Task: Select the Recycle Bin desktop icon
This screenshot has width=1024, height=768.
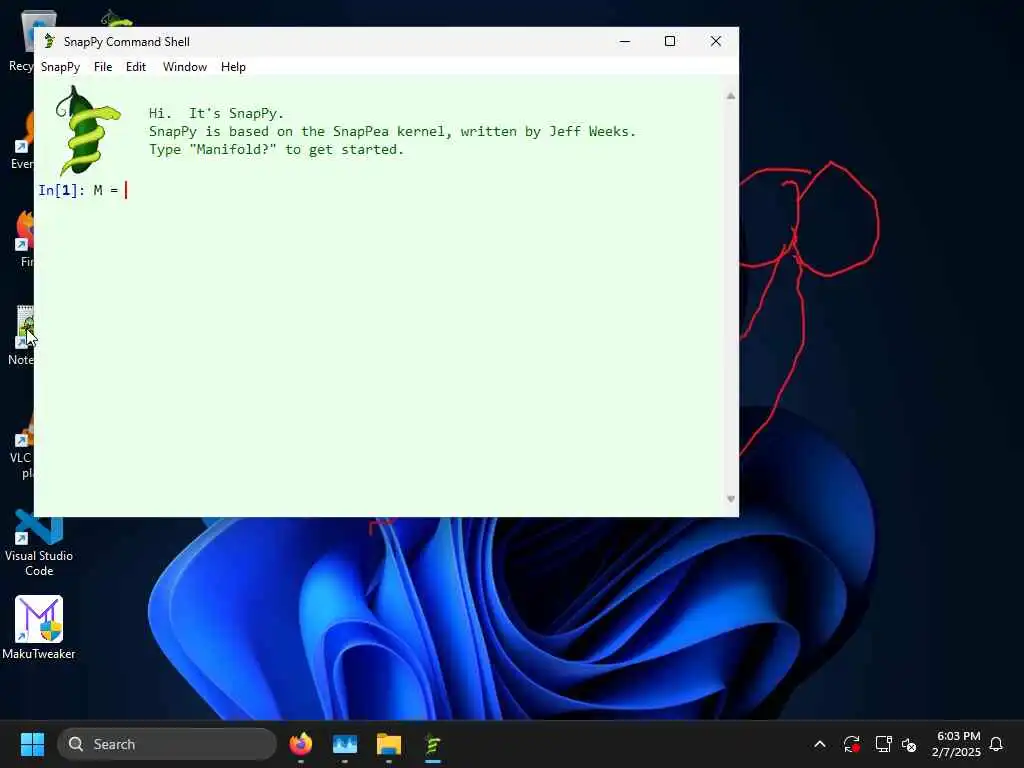Action: (22, 40)
